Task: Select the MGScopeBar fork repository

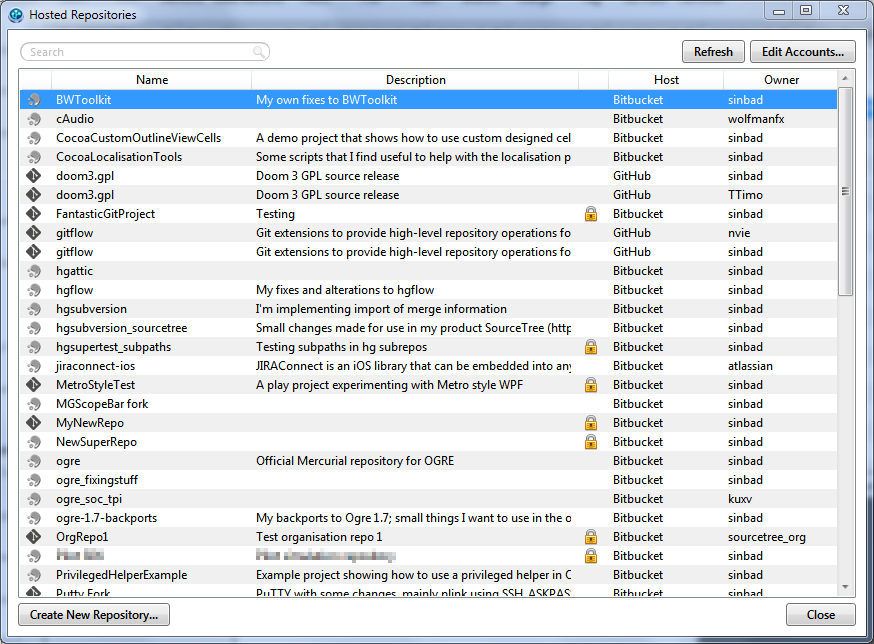Action: (x=102, y=404)
